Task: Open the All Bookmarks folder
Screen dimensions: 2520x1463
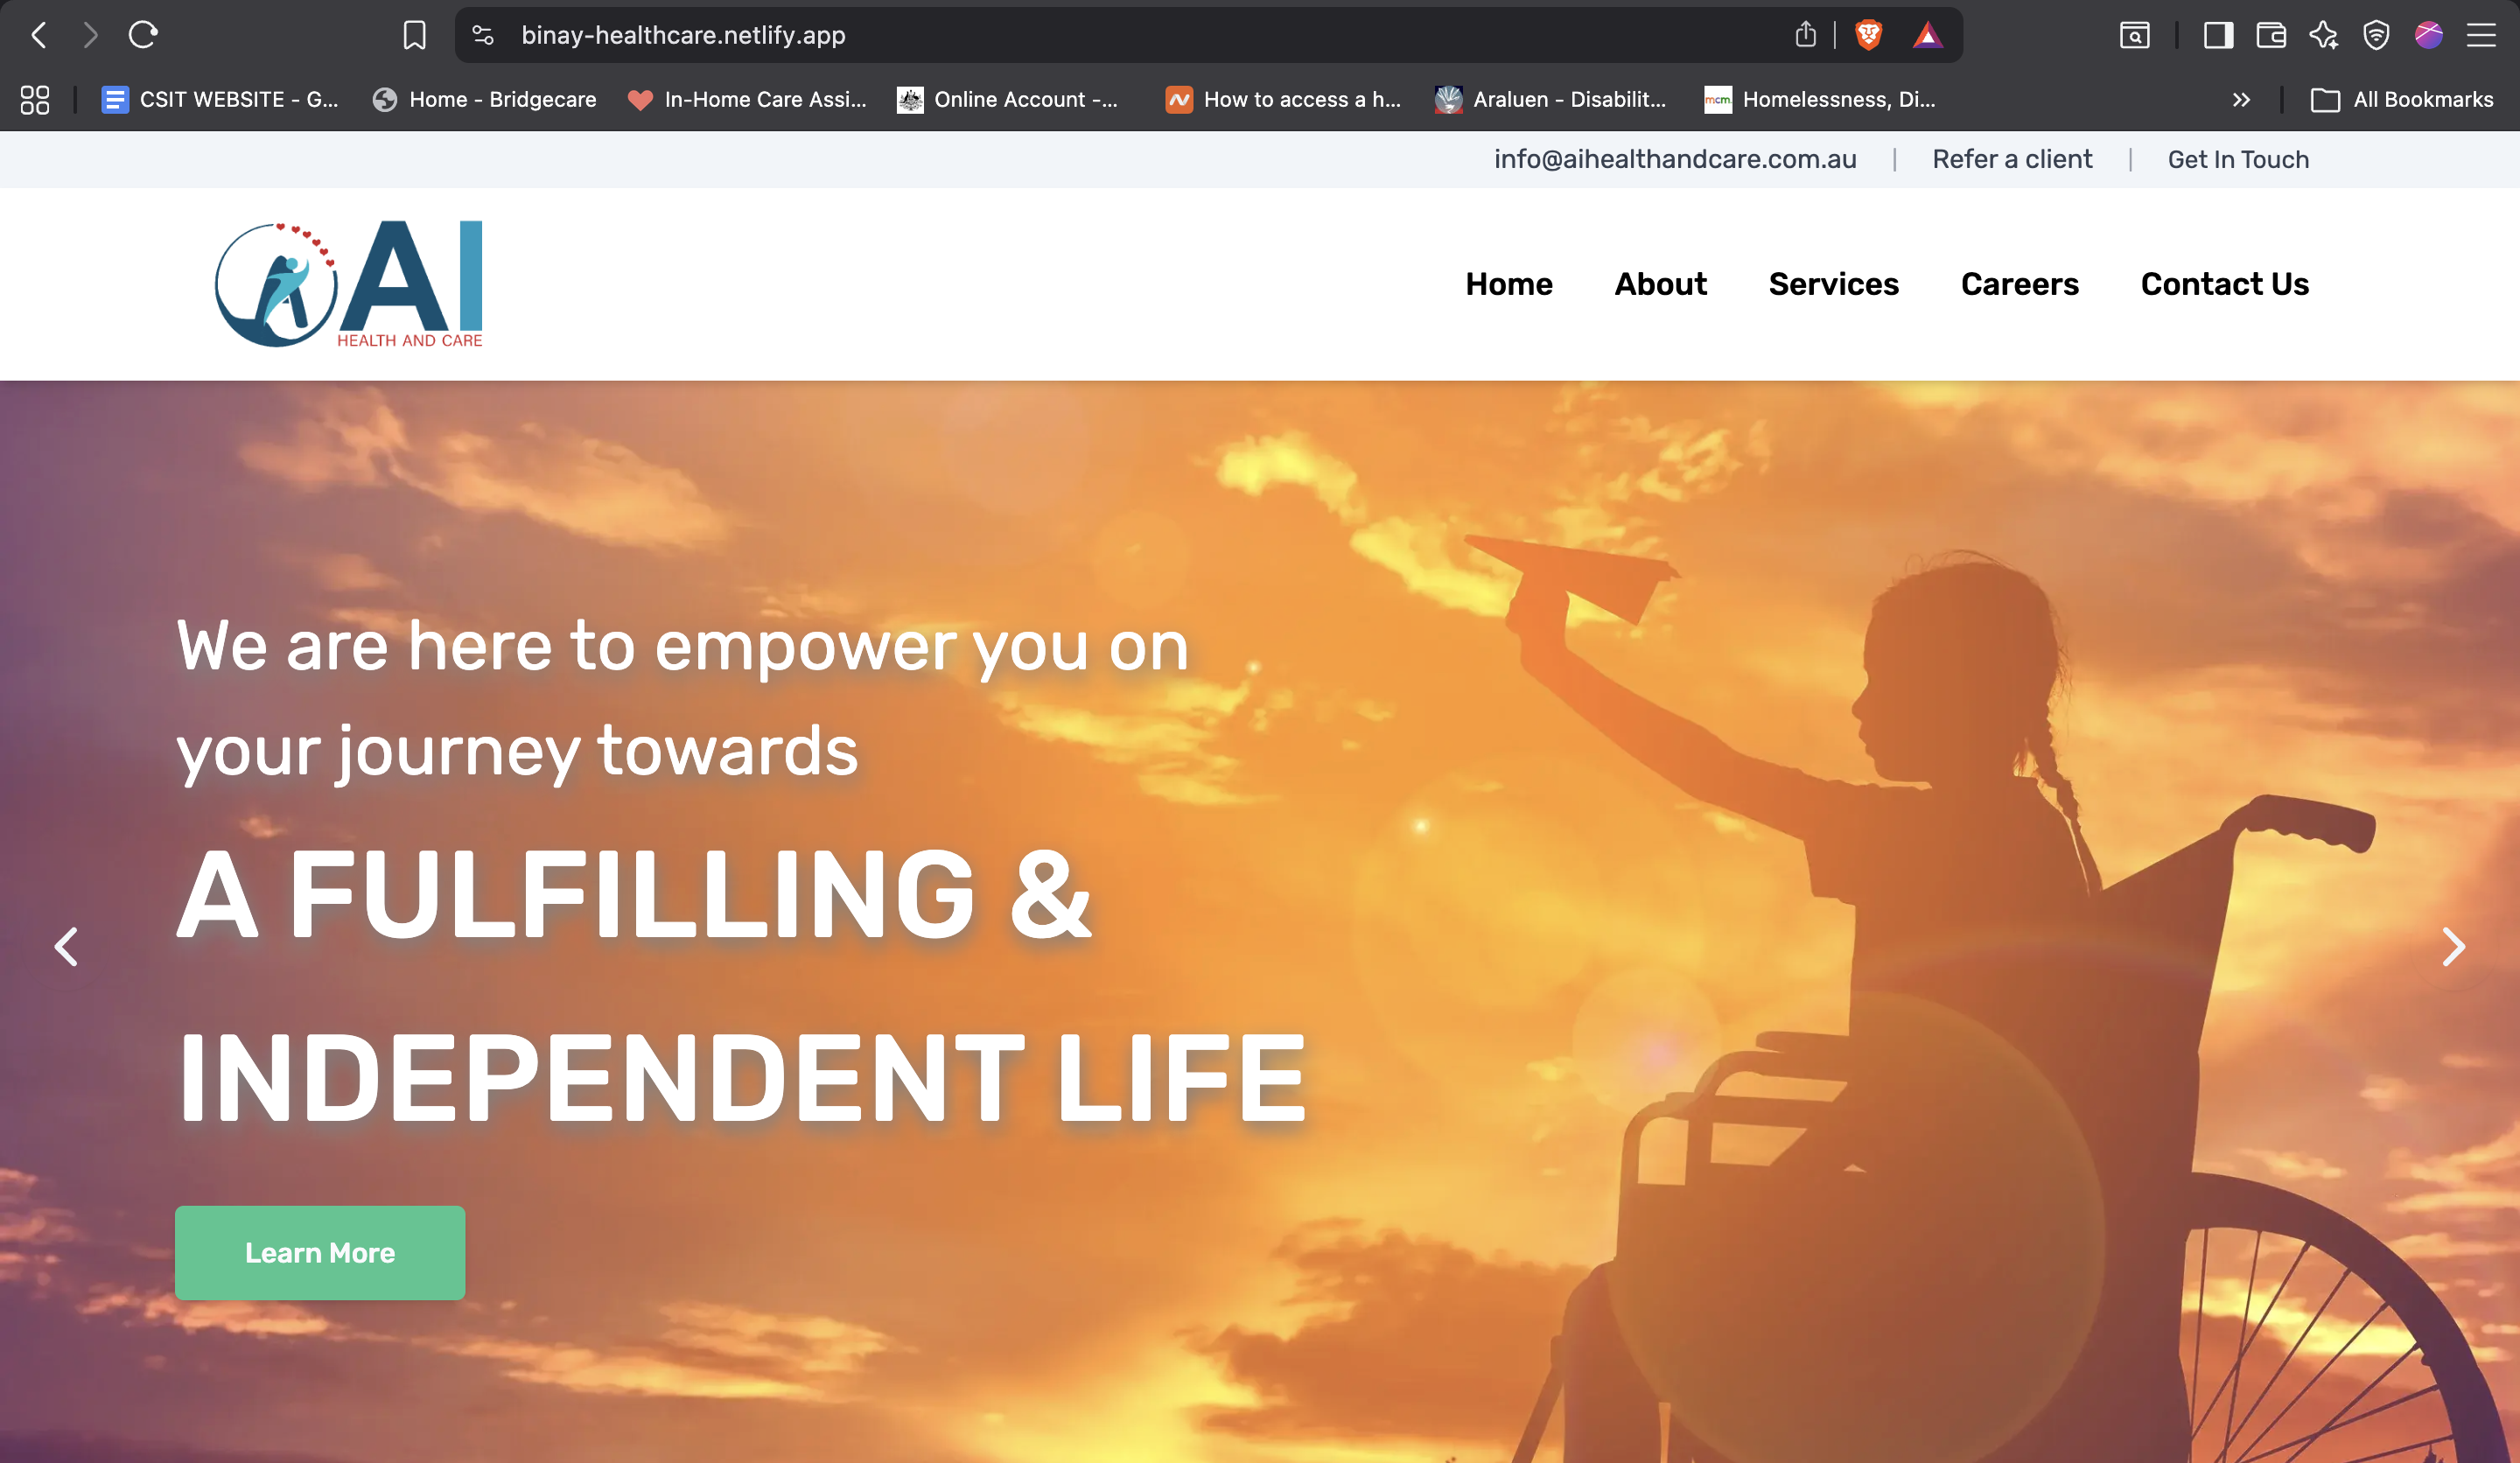Action: click(x=2402, y=100)
